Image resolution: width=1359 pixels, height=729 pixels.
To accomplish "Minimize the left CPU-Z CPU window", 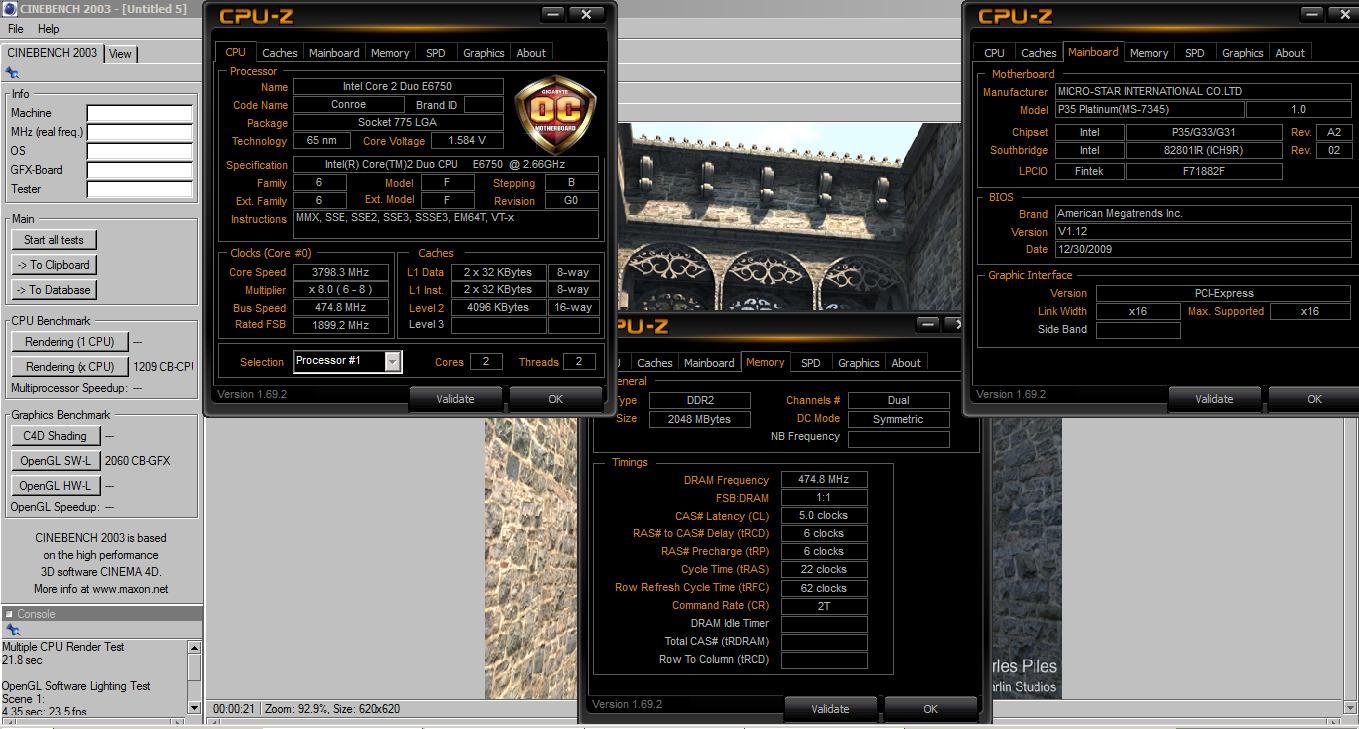I will [x=554, y=14].
